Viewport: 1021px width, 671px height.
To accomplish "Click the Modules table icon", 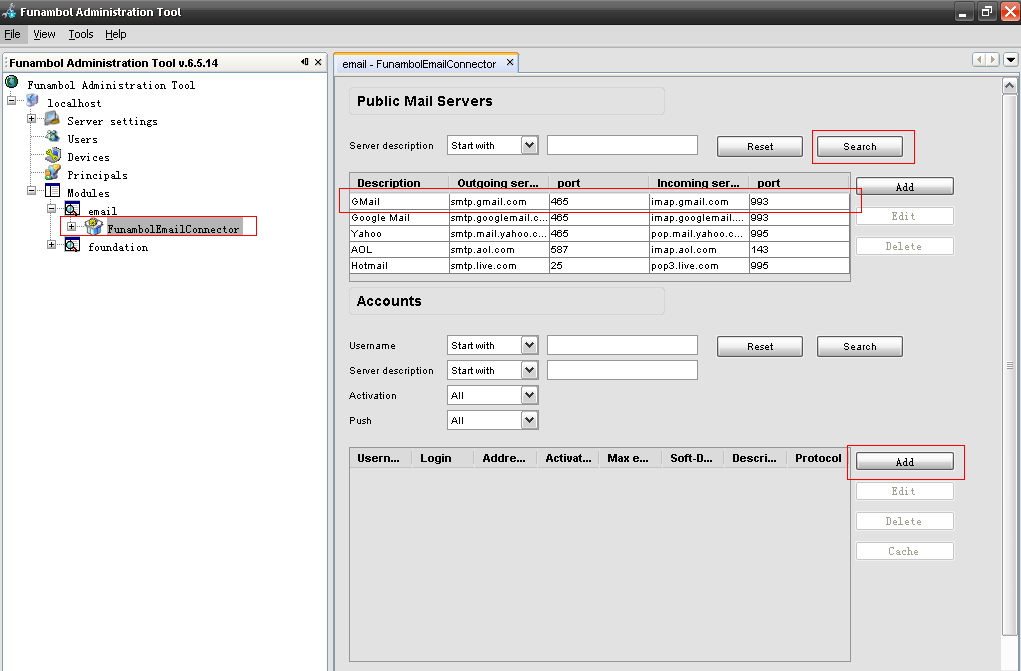I will [x=52, y=190].
